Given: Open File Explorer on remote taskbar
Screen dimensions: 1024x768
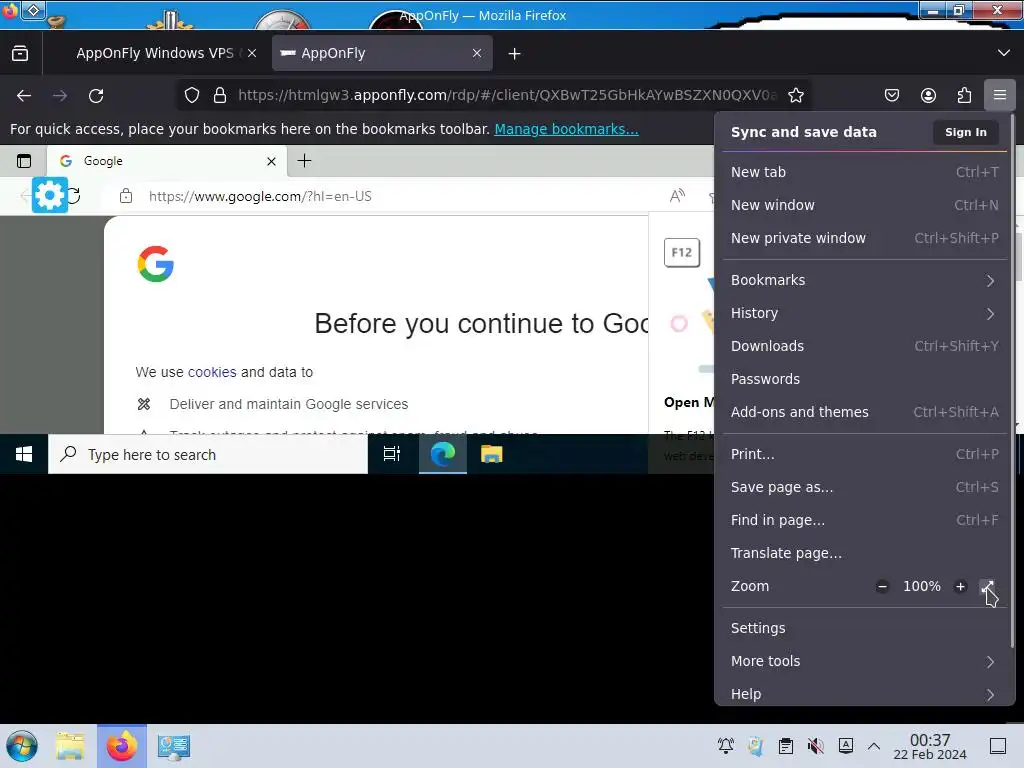Looking at the screenshot, I should [x=492, y=454].
